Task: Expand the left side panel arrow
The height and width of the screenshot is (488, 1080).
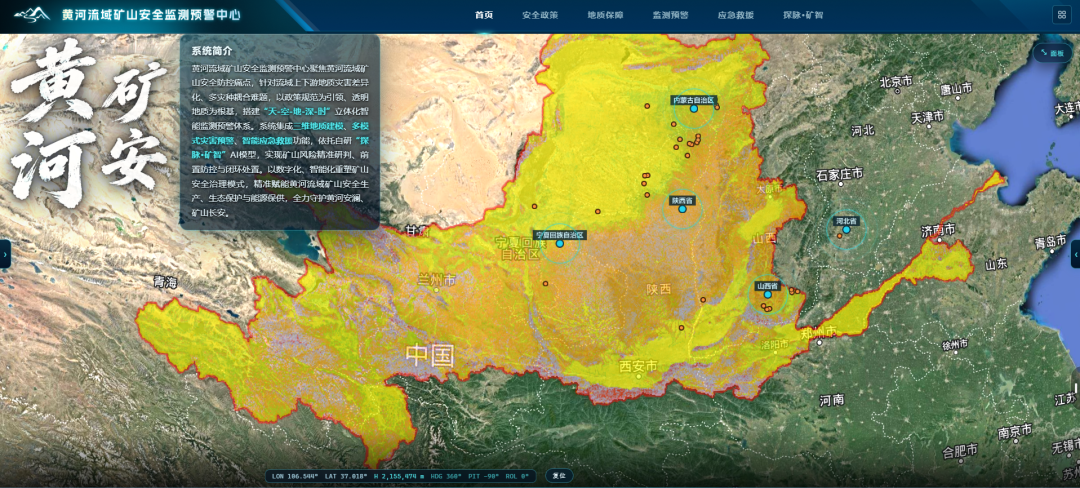Action: [x=5, y=254]
